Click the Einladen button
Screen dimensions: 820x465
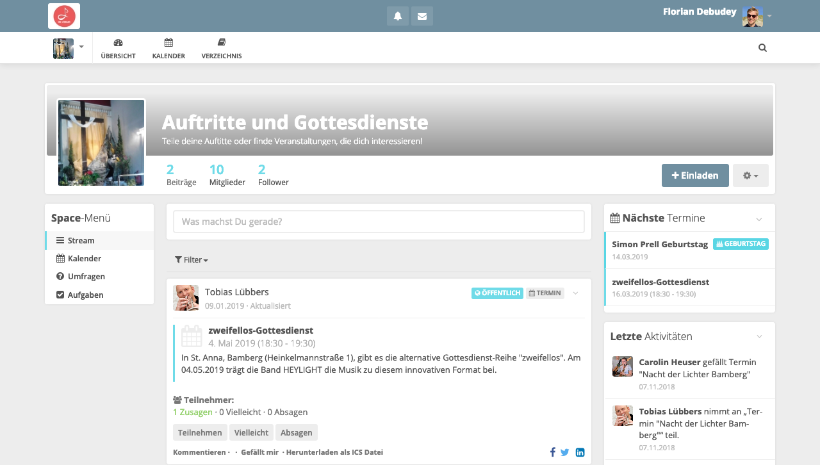(695, 176)
